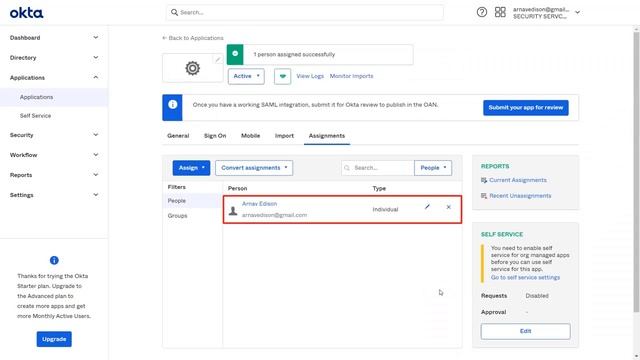Click the top Search field
640x360 pixels.
(305, 12)
